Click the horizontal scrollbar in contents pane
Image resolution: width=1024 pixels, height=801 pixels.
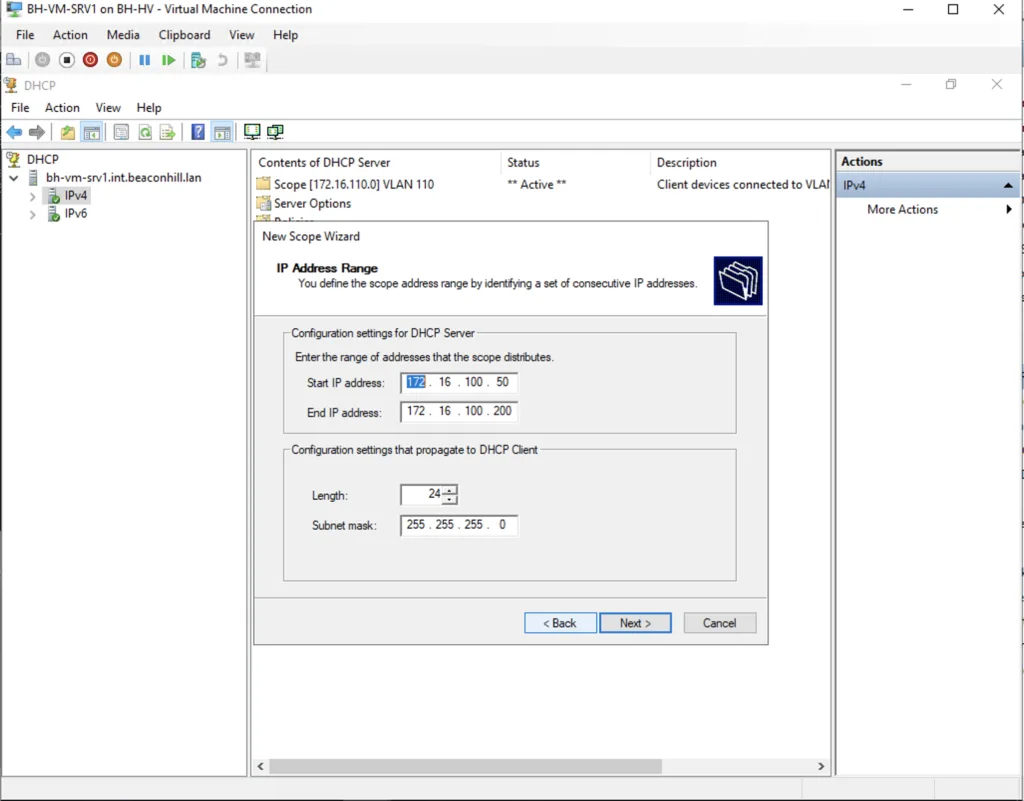click(466, 766)
